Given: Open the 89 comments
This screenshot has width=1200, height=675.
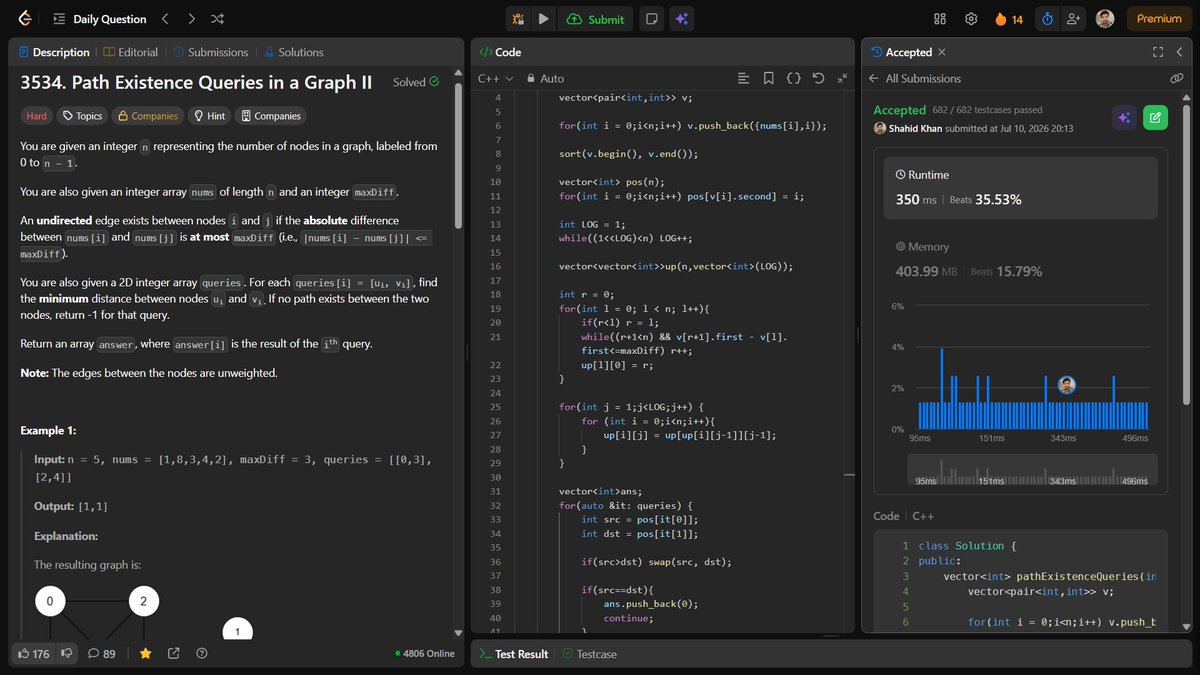Looking at the screenshot, I should pyautogui.click(x=102, y=653).
